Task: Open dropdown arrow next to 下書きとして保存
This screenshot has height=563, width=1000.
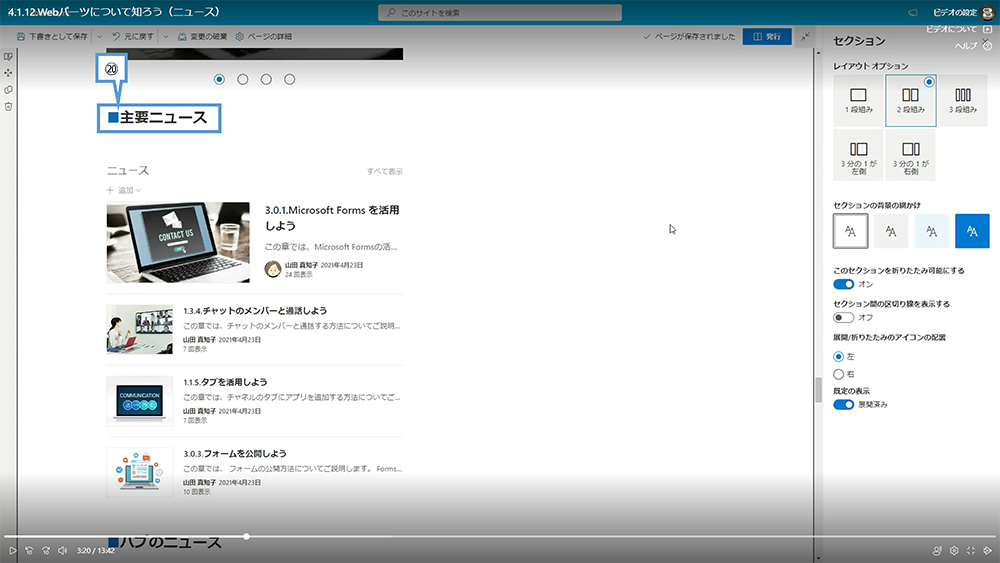Action: [x=99, y=36]
